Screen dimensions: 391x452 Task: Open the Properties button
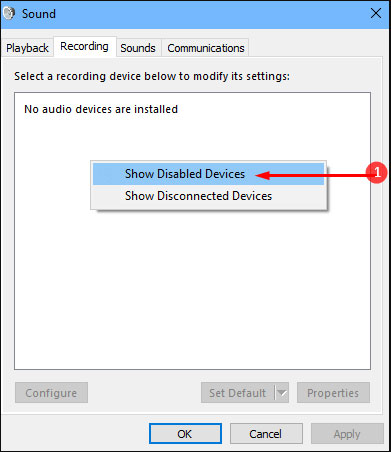coord(333,393)
